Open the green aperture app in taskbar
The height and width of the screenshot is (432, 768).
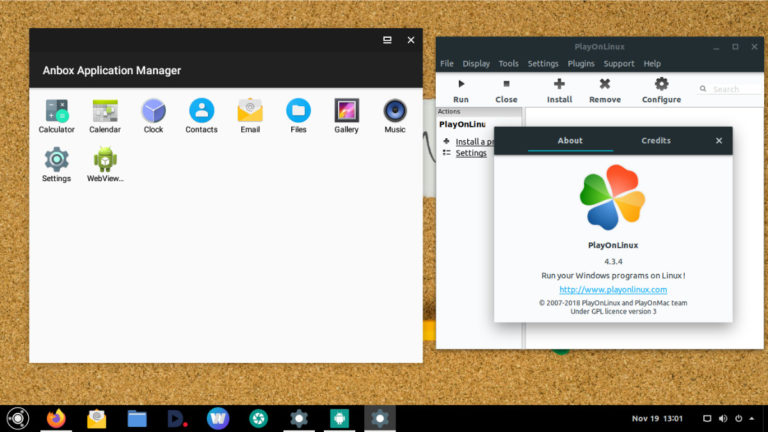(258, 418)
